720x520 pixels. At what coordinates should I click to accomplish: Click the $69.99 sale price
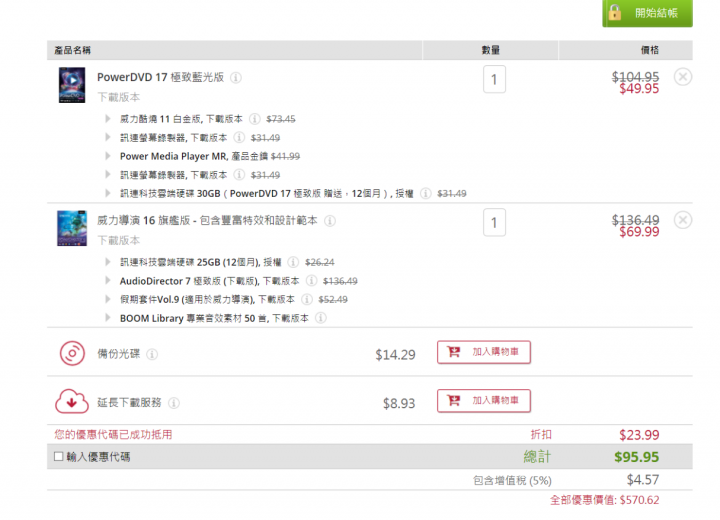point(639,232)
